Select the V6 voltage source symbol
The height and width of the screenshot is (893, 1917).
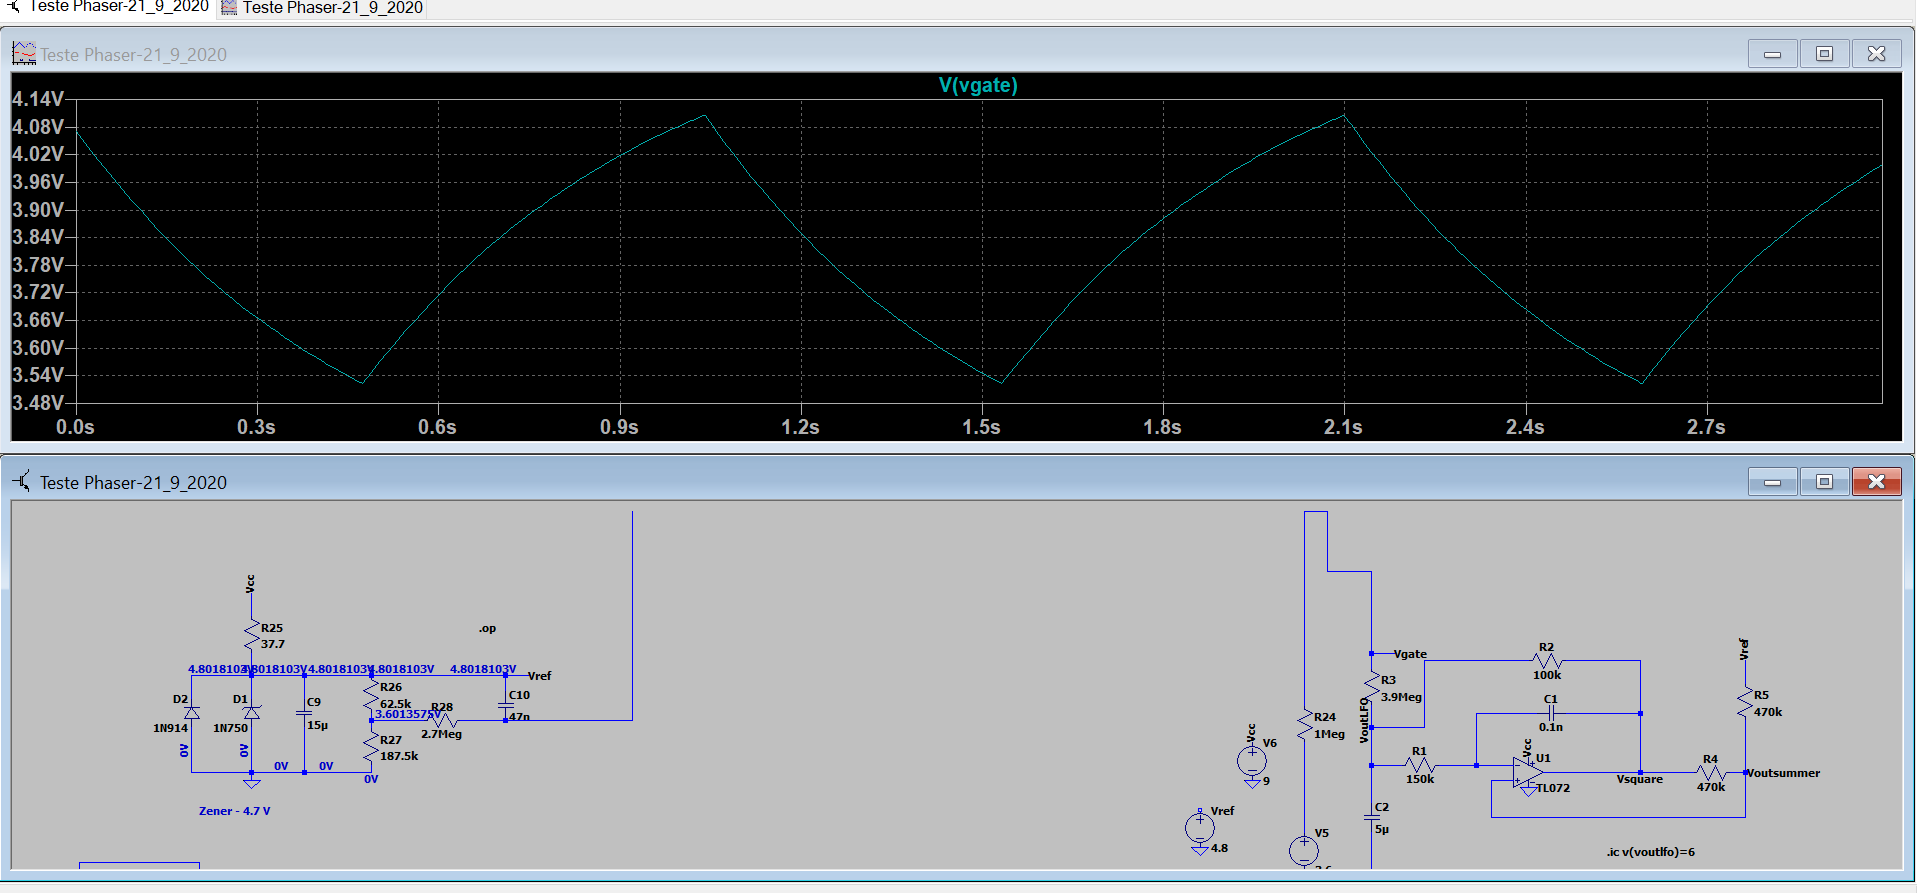click(x=1251, y=761)
